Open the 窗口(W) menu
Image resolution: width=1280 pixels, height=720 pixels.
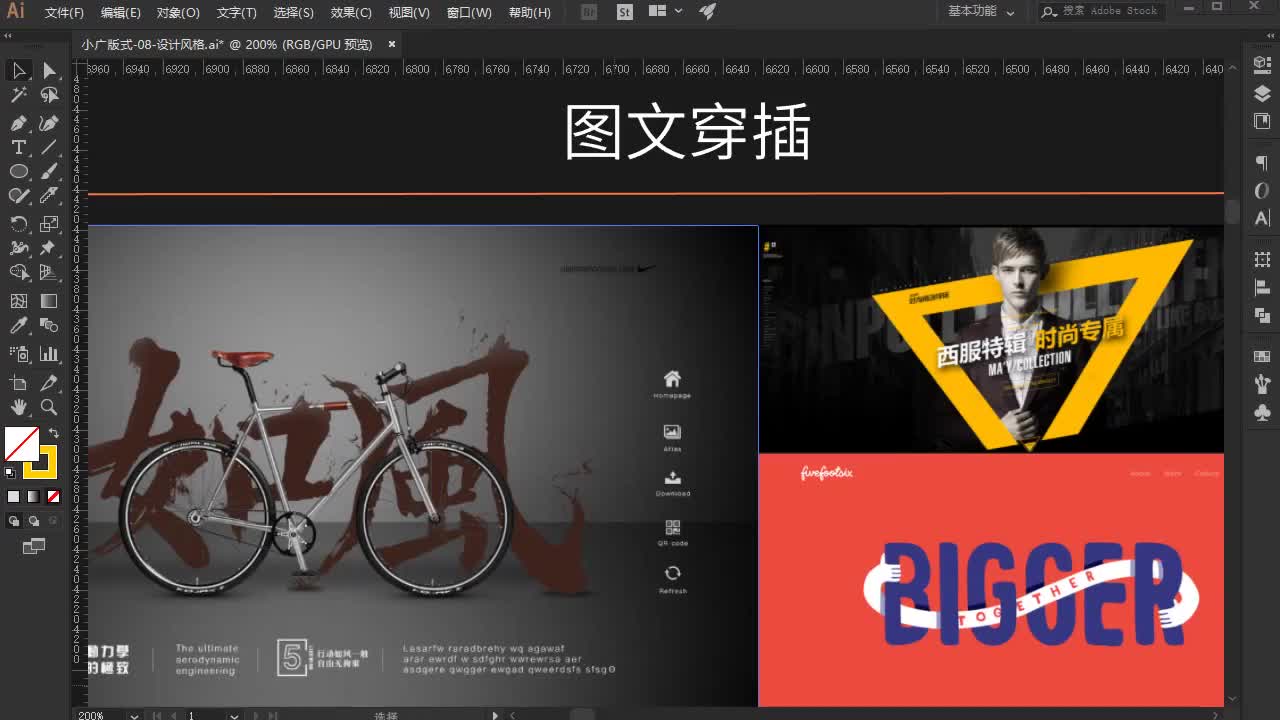click(469, 12)
